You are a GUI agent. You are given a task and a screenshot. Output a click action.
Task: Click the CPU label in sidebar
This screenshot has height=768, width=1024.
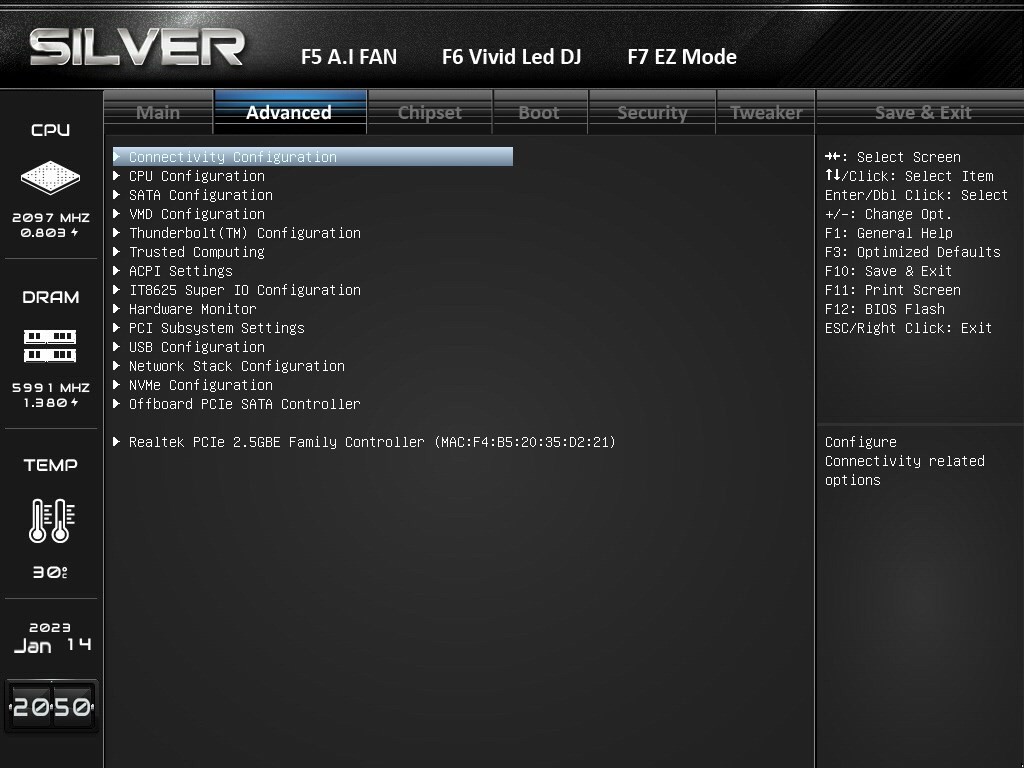tap(50, 130)
